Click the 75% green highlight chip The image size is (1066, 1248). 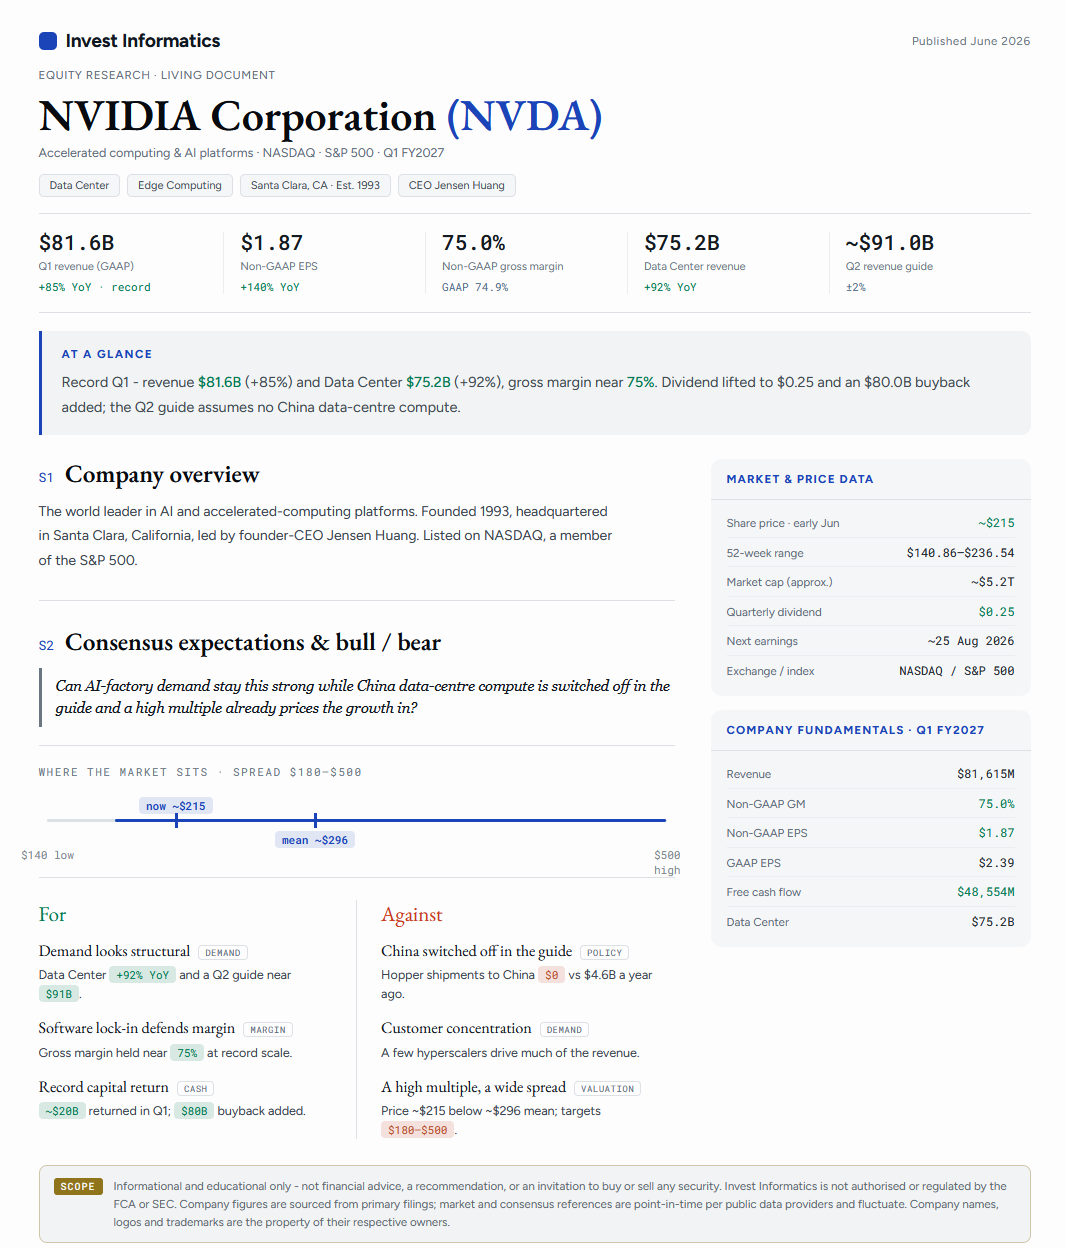(187, 1053)
